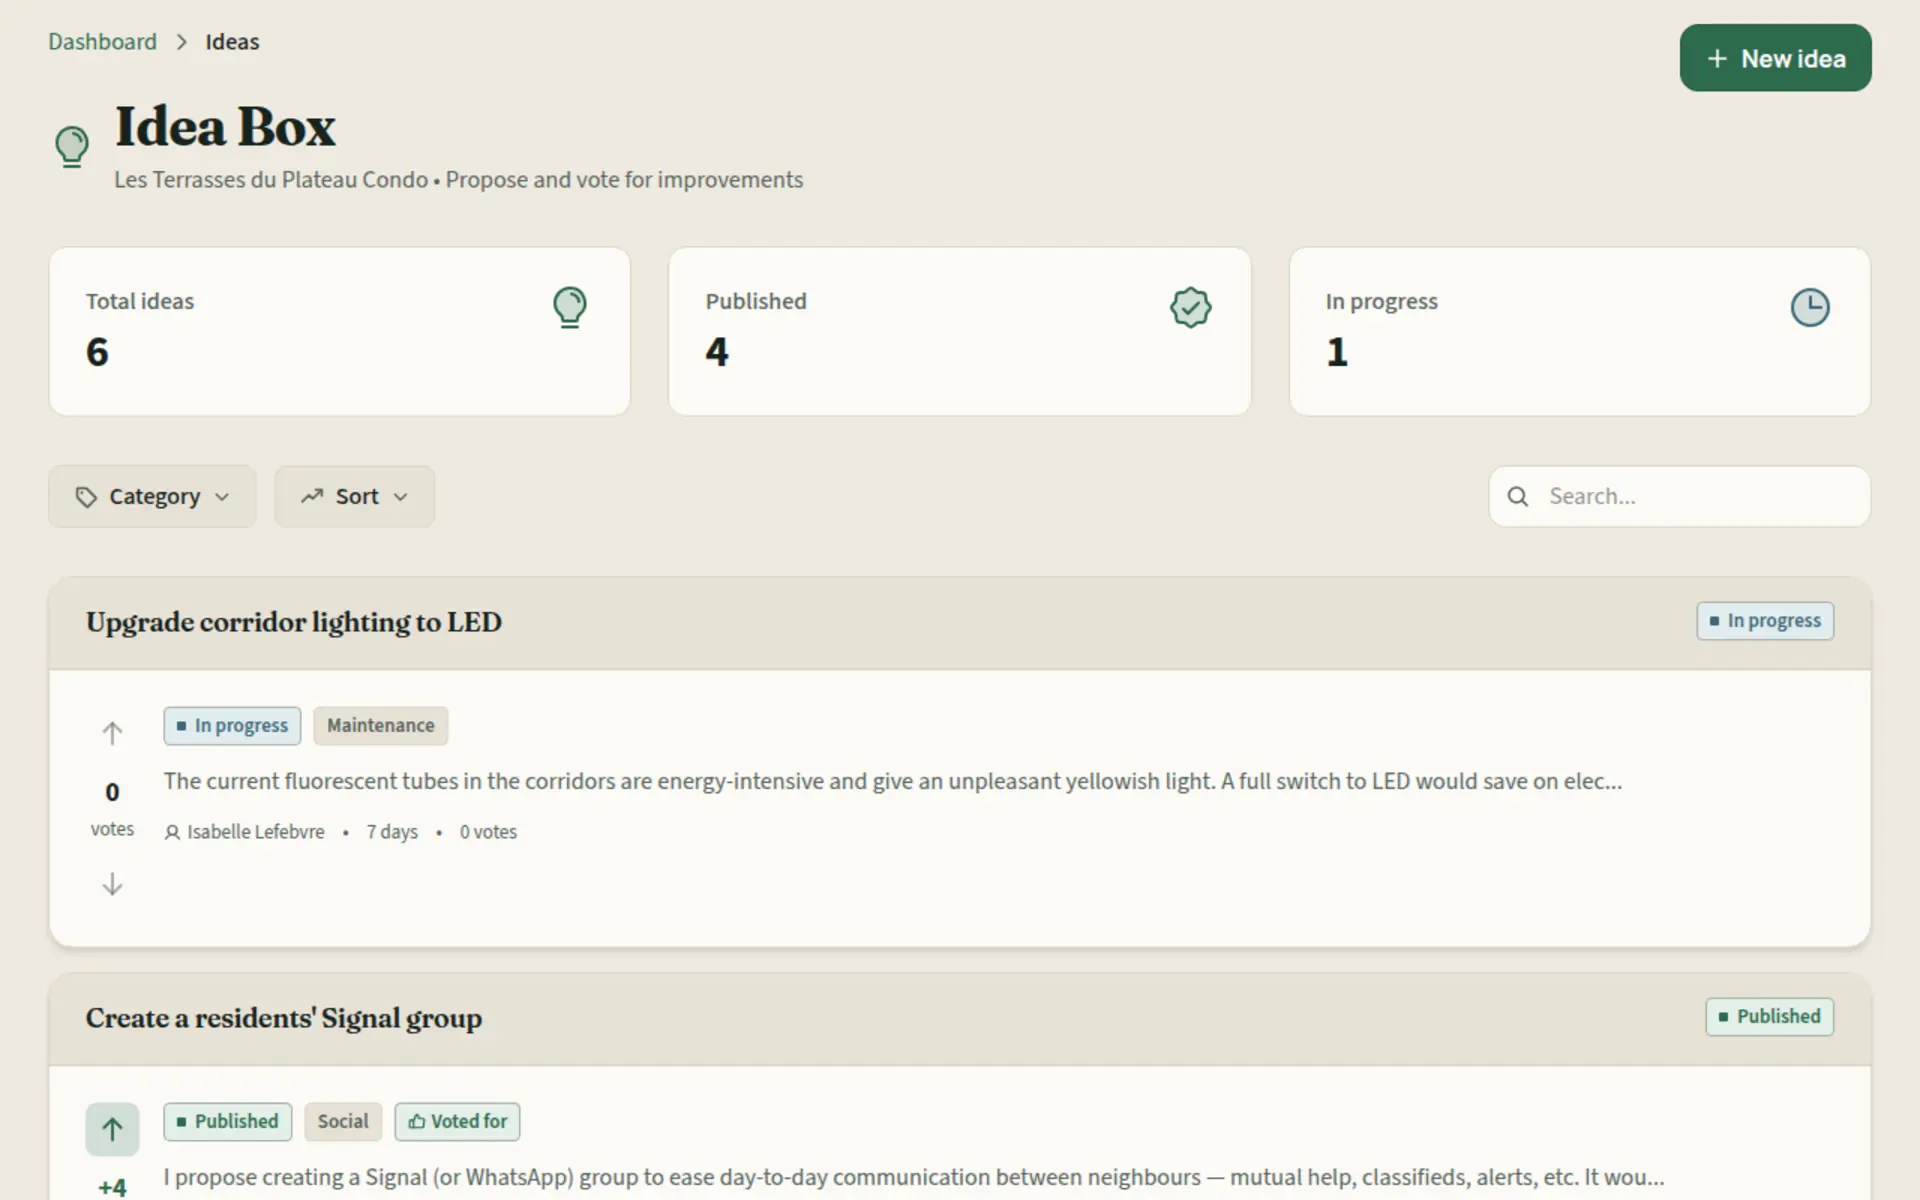Downvote the corridor lighting LED idea

[x=112, y=884]
